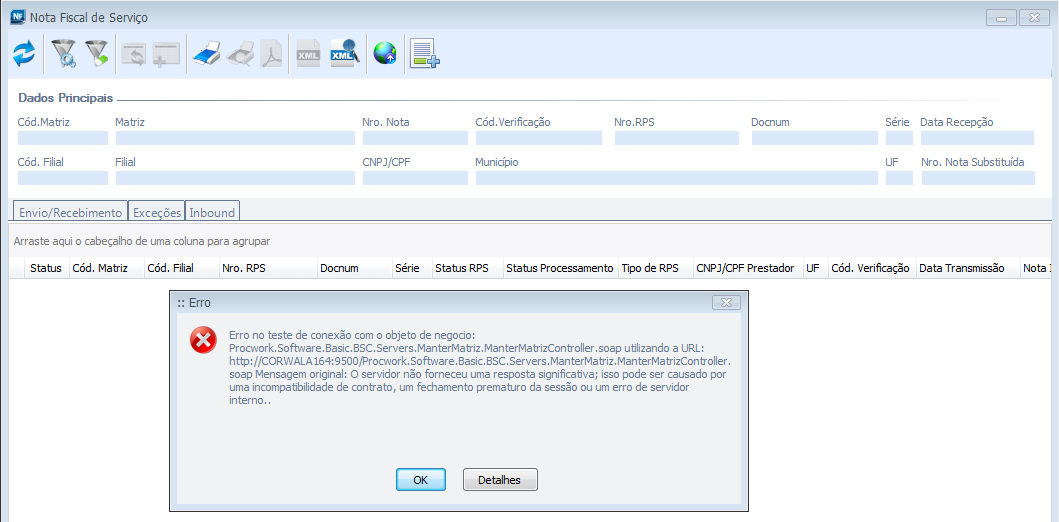The width and height of the screenshot is (1059, 522).
Task: Minimize the Nota Fiscal de Serviço window
Action: [1001, 18]
